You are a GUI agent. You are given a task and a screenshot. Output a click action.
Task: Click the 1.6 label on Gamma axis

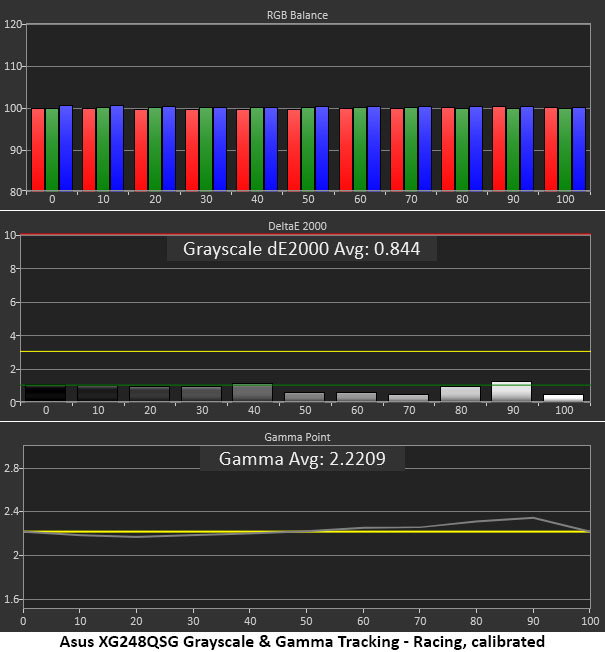click(x=12, y=599)
